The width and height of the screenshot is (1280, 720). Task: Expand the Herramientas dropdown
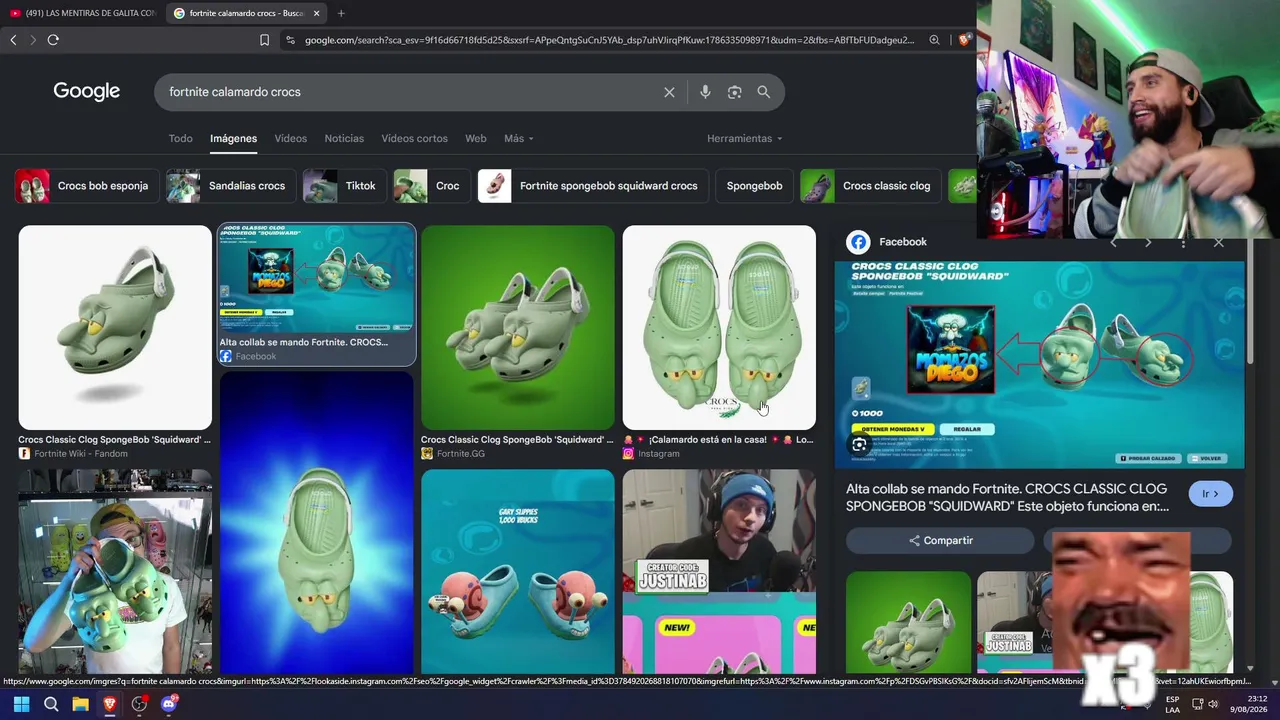tap(745, 138)
